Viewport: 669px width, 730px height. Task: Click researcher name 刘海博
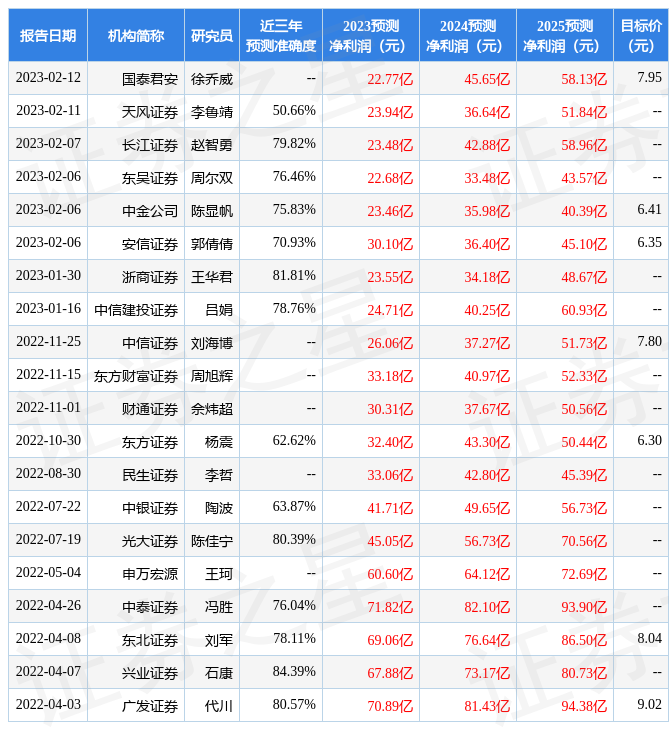pos(212,344)
